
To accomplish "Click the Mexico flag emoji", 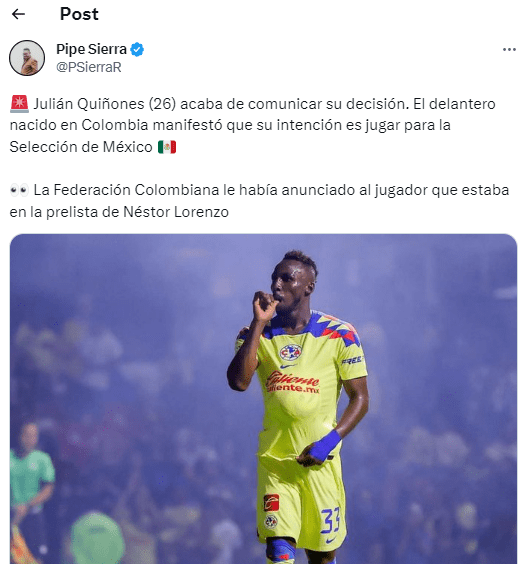I will click(x=167, y=147).
